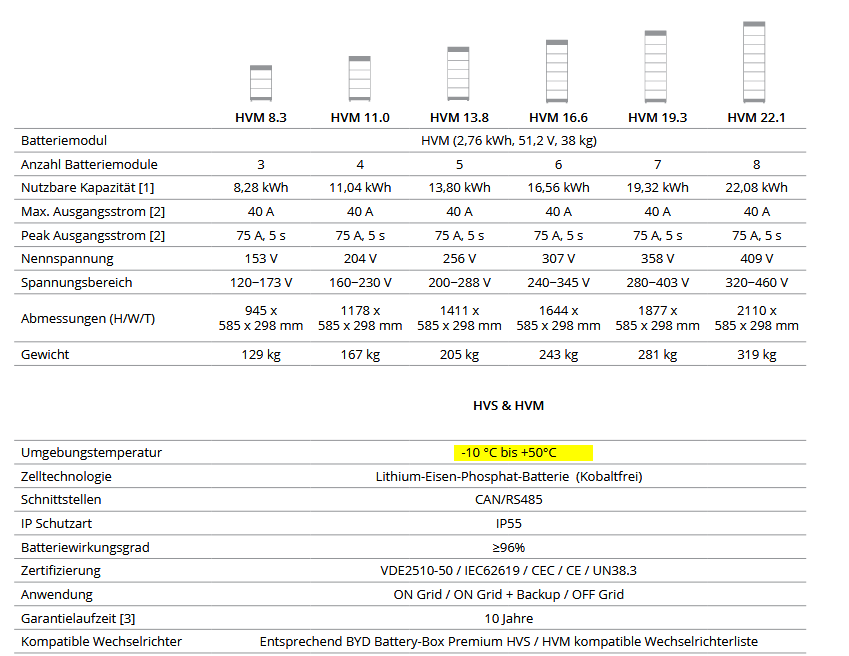The height and width of the screenshot is (656, 849).
Task: Click the Garantielaufzeit [3] row label
Action: [78, 619]
